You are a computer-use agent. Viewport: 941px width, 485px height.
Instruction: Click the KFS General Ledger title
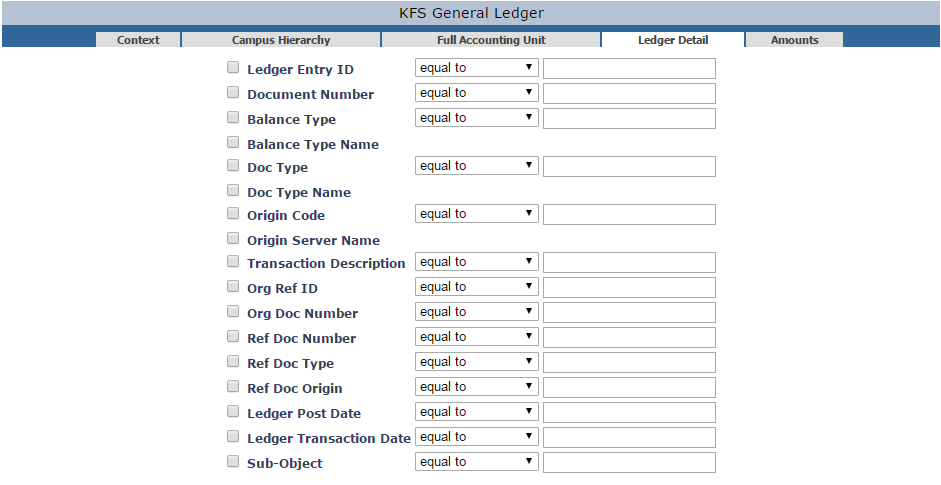(x=471, y=13)
